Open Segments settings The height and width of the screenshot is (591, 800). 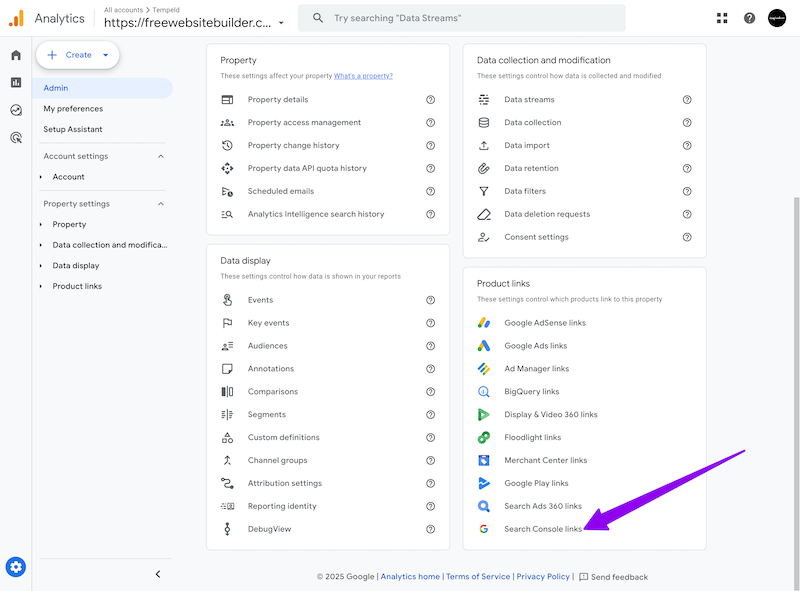(267, 414)
